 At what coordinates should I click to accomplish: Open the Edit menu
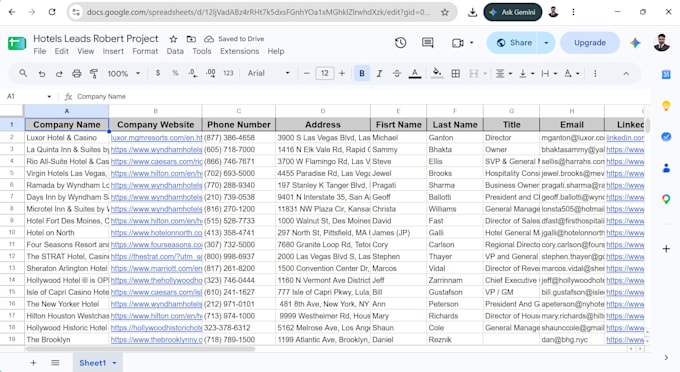pos(61,51)
